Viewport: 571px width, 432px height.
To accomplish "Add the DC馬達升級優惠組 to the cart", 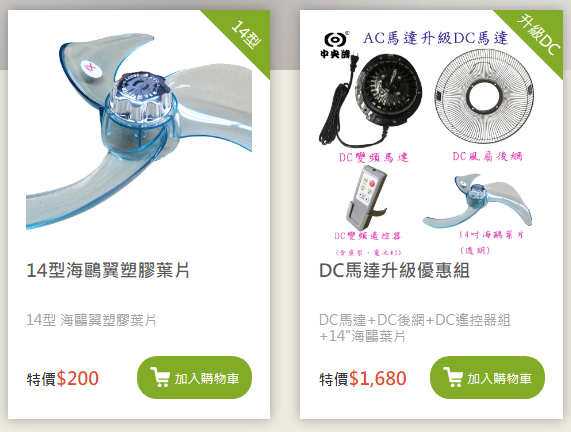I will click(487, 377).
